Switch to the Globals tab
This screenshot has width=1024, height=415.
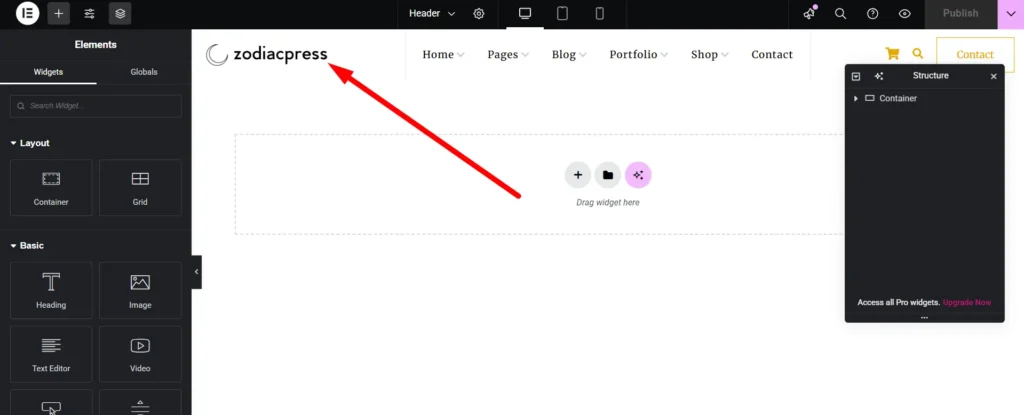[144, 72]
